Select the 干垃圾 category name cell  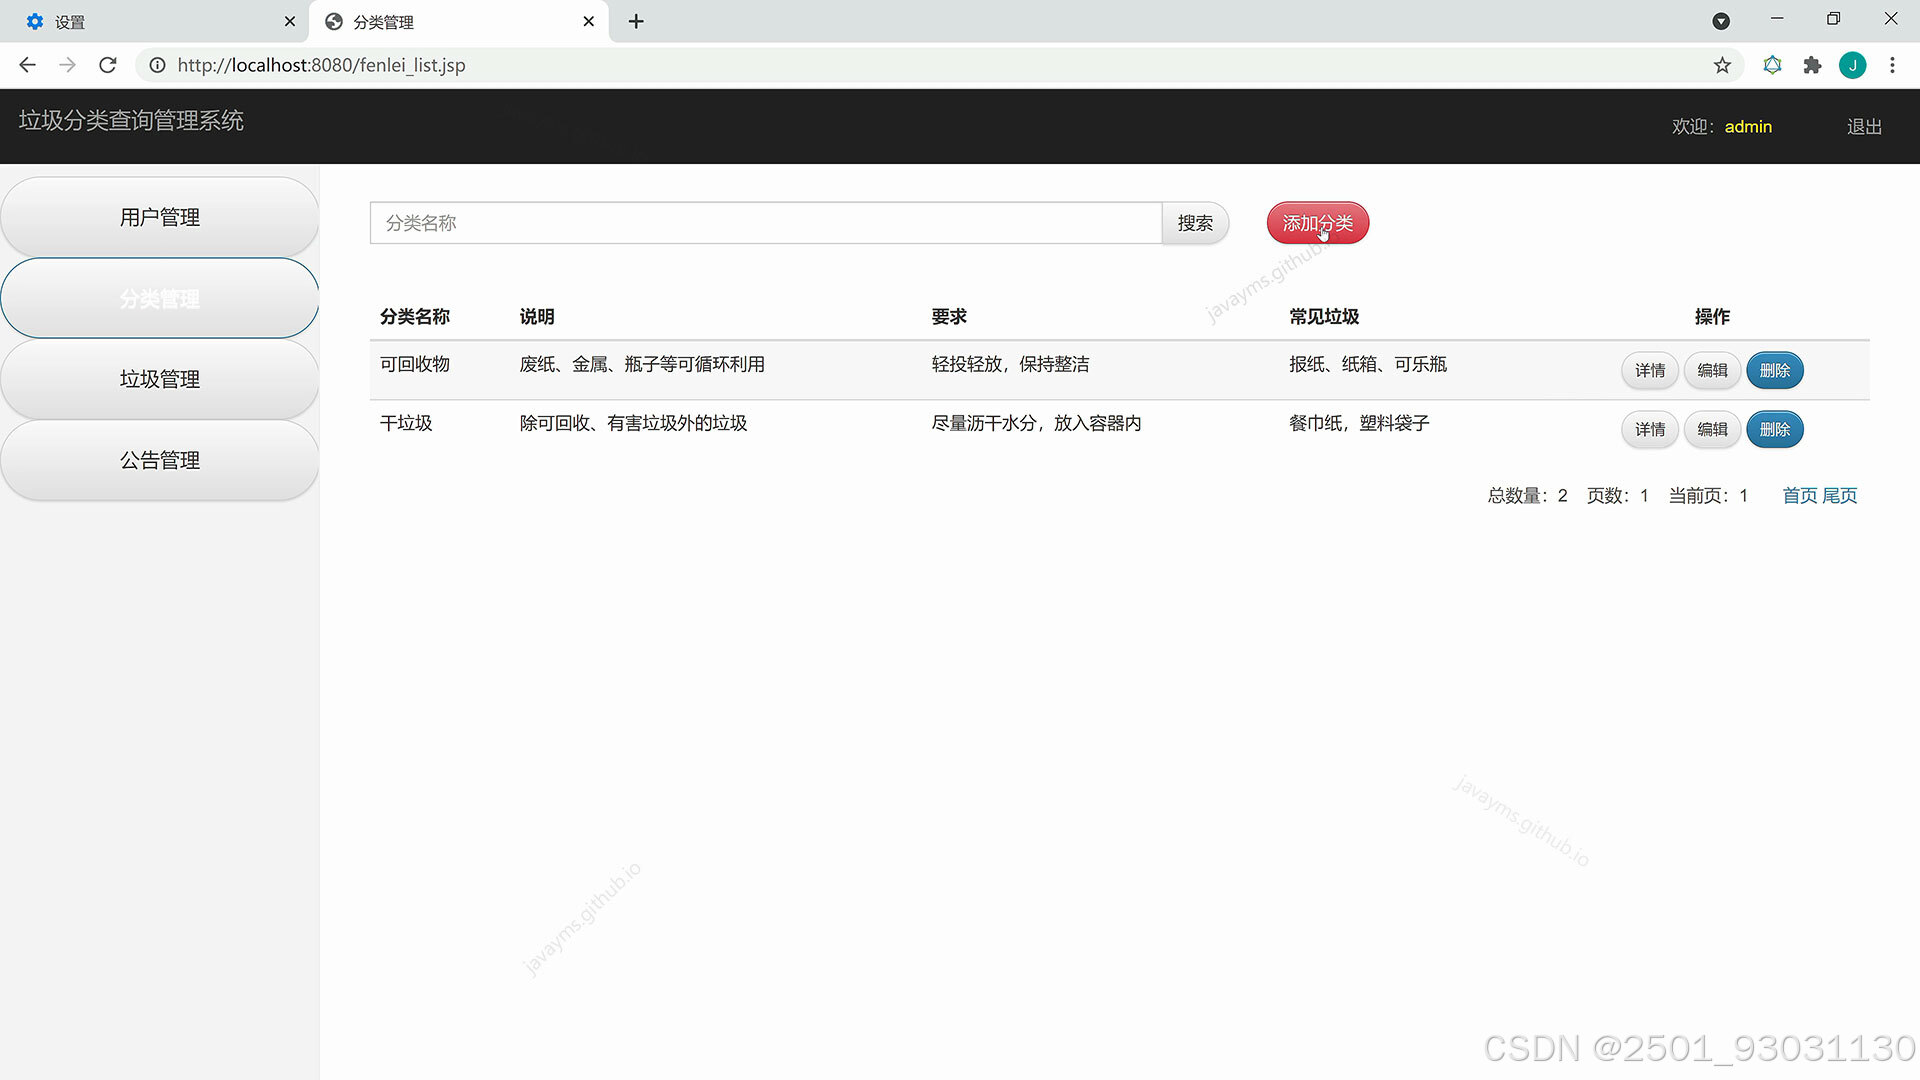click(406, 423)
